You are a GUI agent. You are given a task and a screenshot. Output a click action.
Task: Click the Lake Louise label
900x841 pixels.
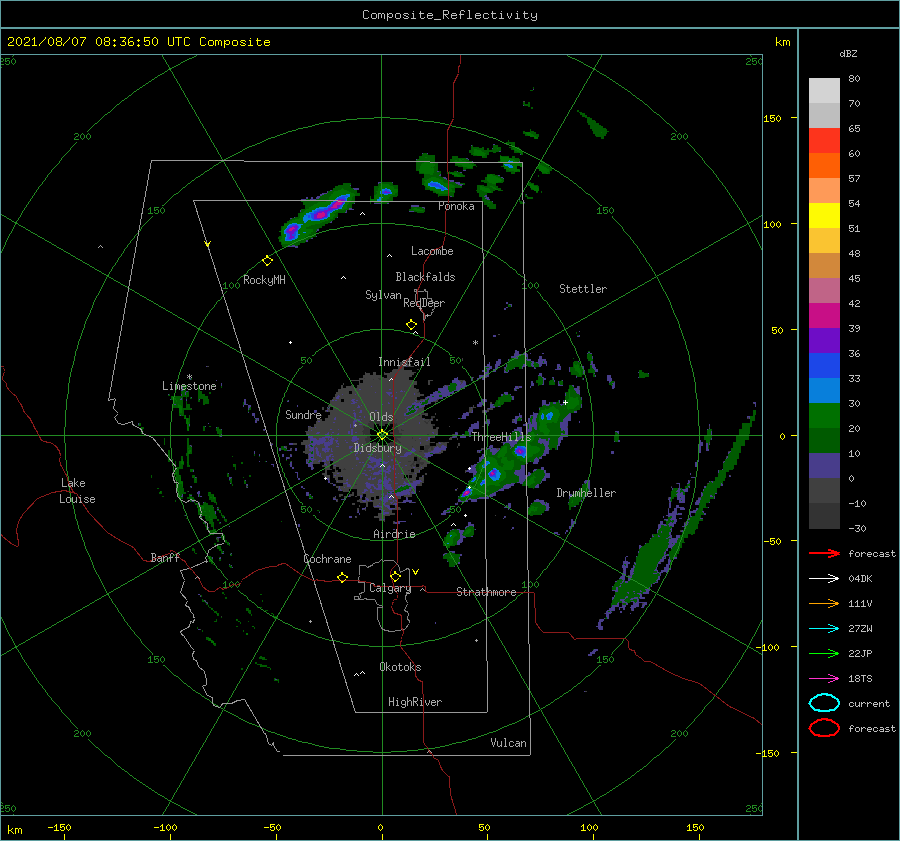click(x=77, y=491)
